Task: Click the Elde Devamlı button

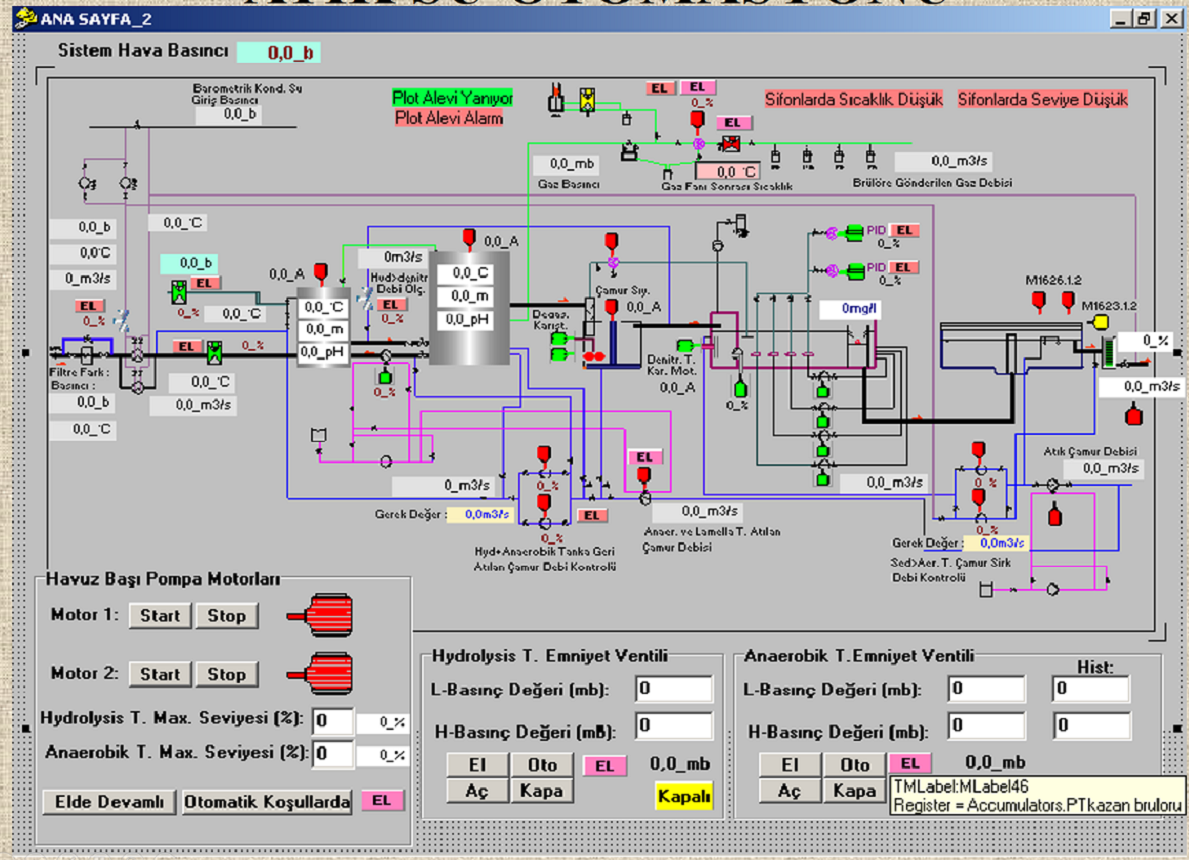Action: click(109, 802)
